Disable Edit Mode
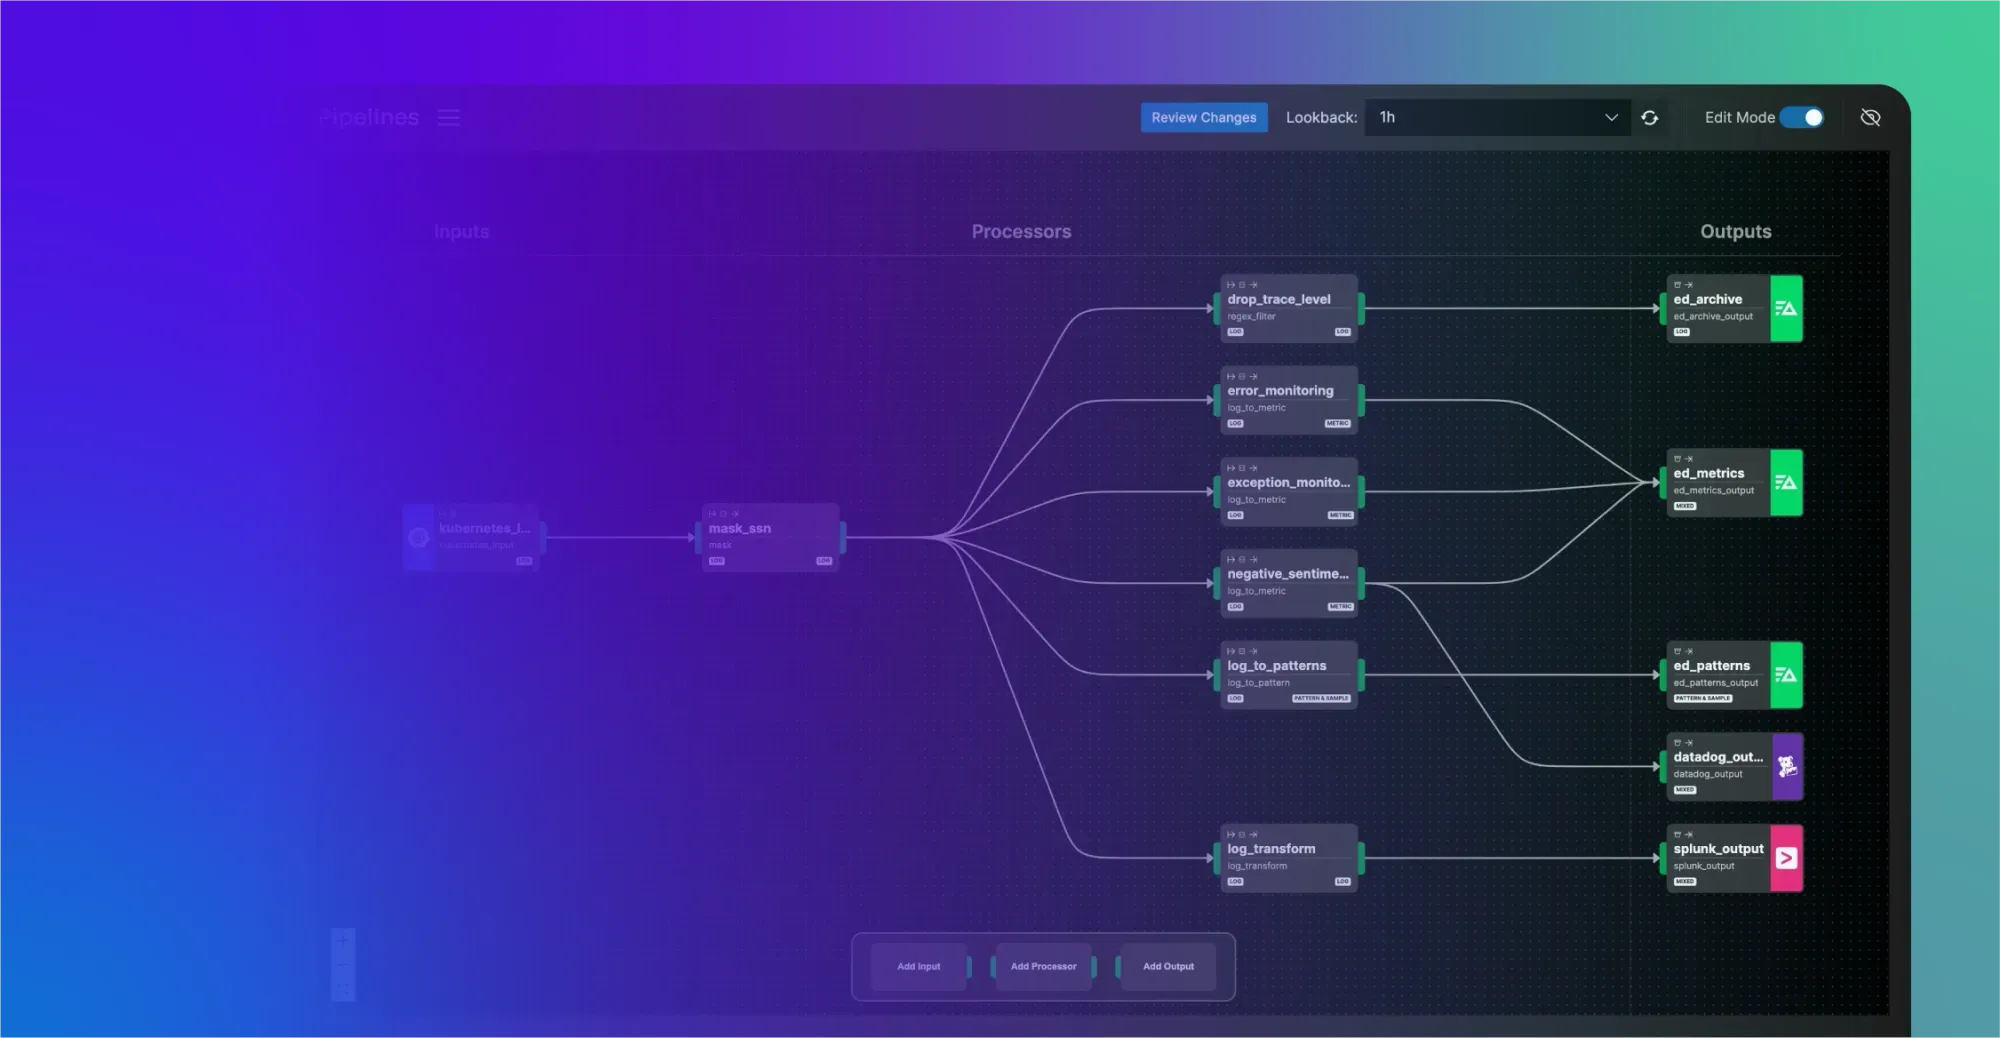The image size is (2000, 1038). click(1804, 117)
